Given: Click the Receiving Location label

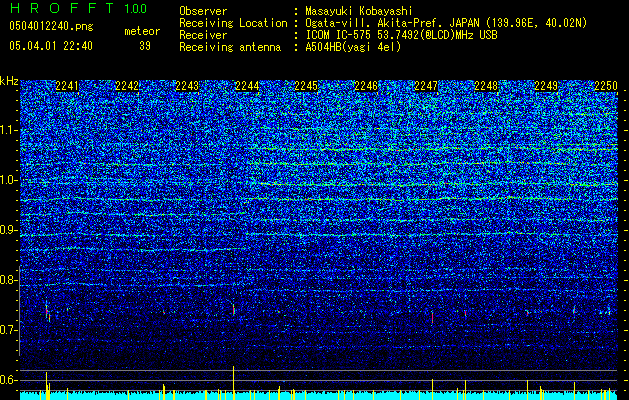Looking at the screenshot, I should (x=233, y=23).
